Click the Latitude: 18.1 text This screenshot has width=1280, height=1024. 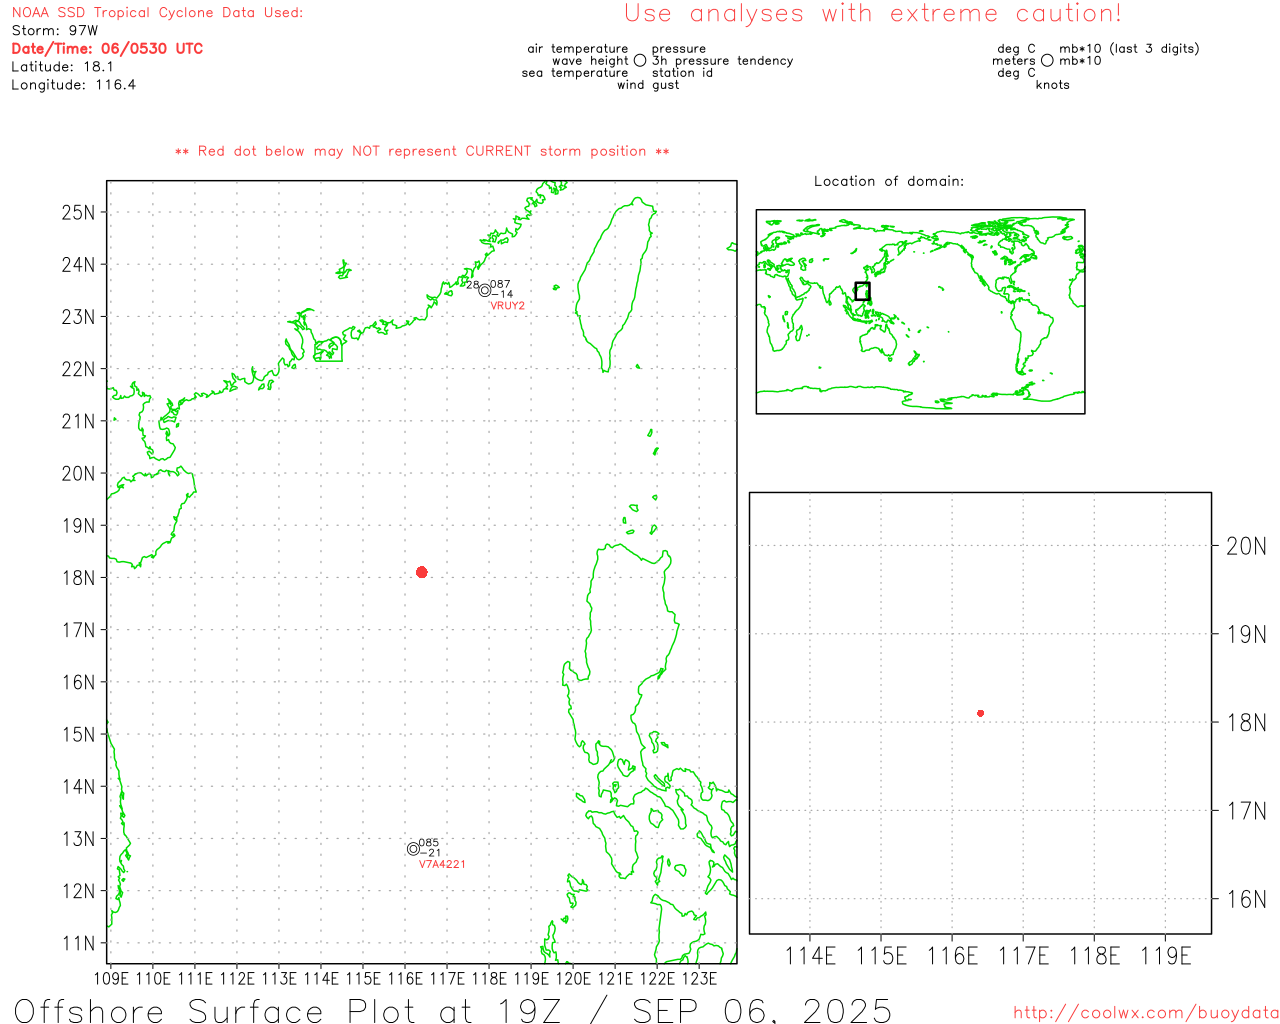(62, 67)
